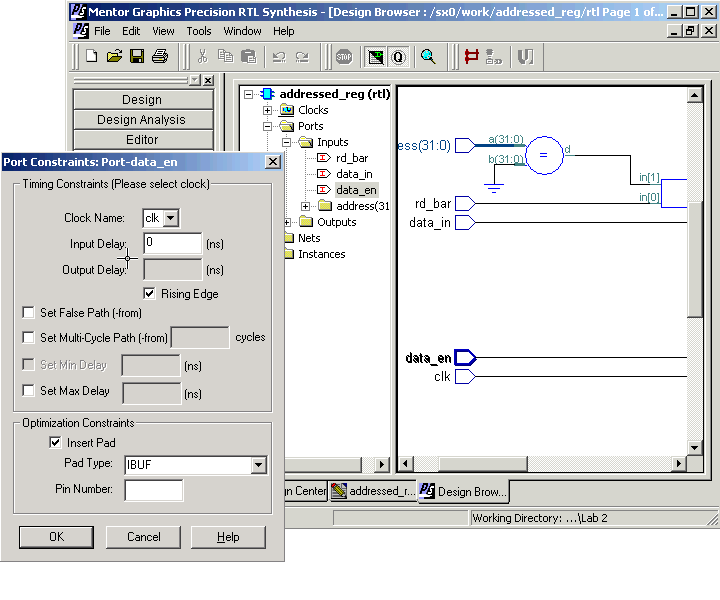Cancel the Port Constraints dialog
Screen dimensions: 720x600
point(143,537)
